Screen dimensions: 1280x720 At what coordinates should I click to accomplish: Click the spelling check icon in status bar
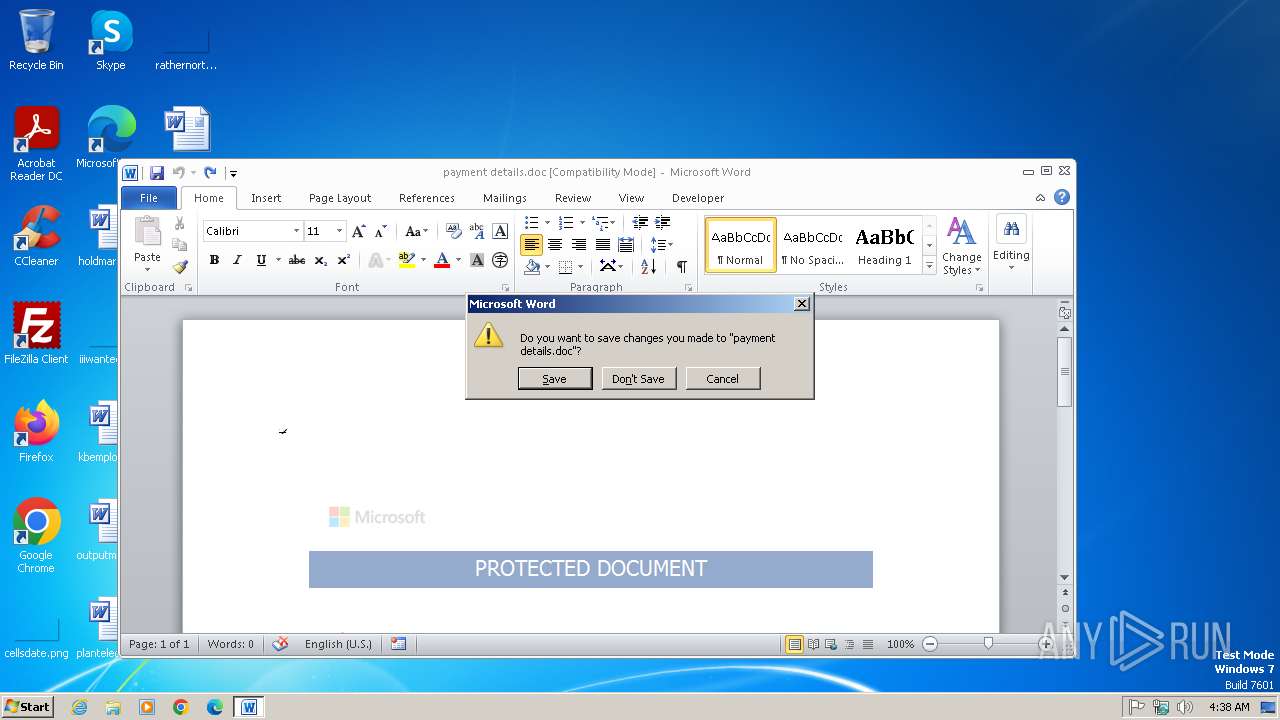pos(280,644)
